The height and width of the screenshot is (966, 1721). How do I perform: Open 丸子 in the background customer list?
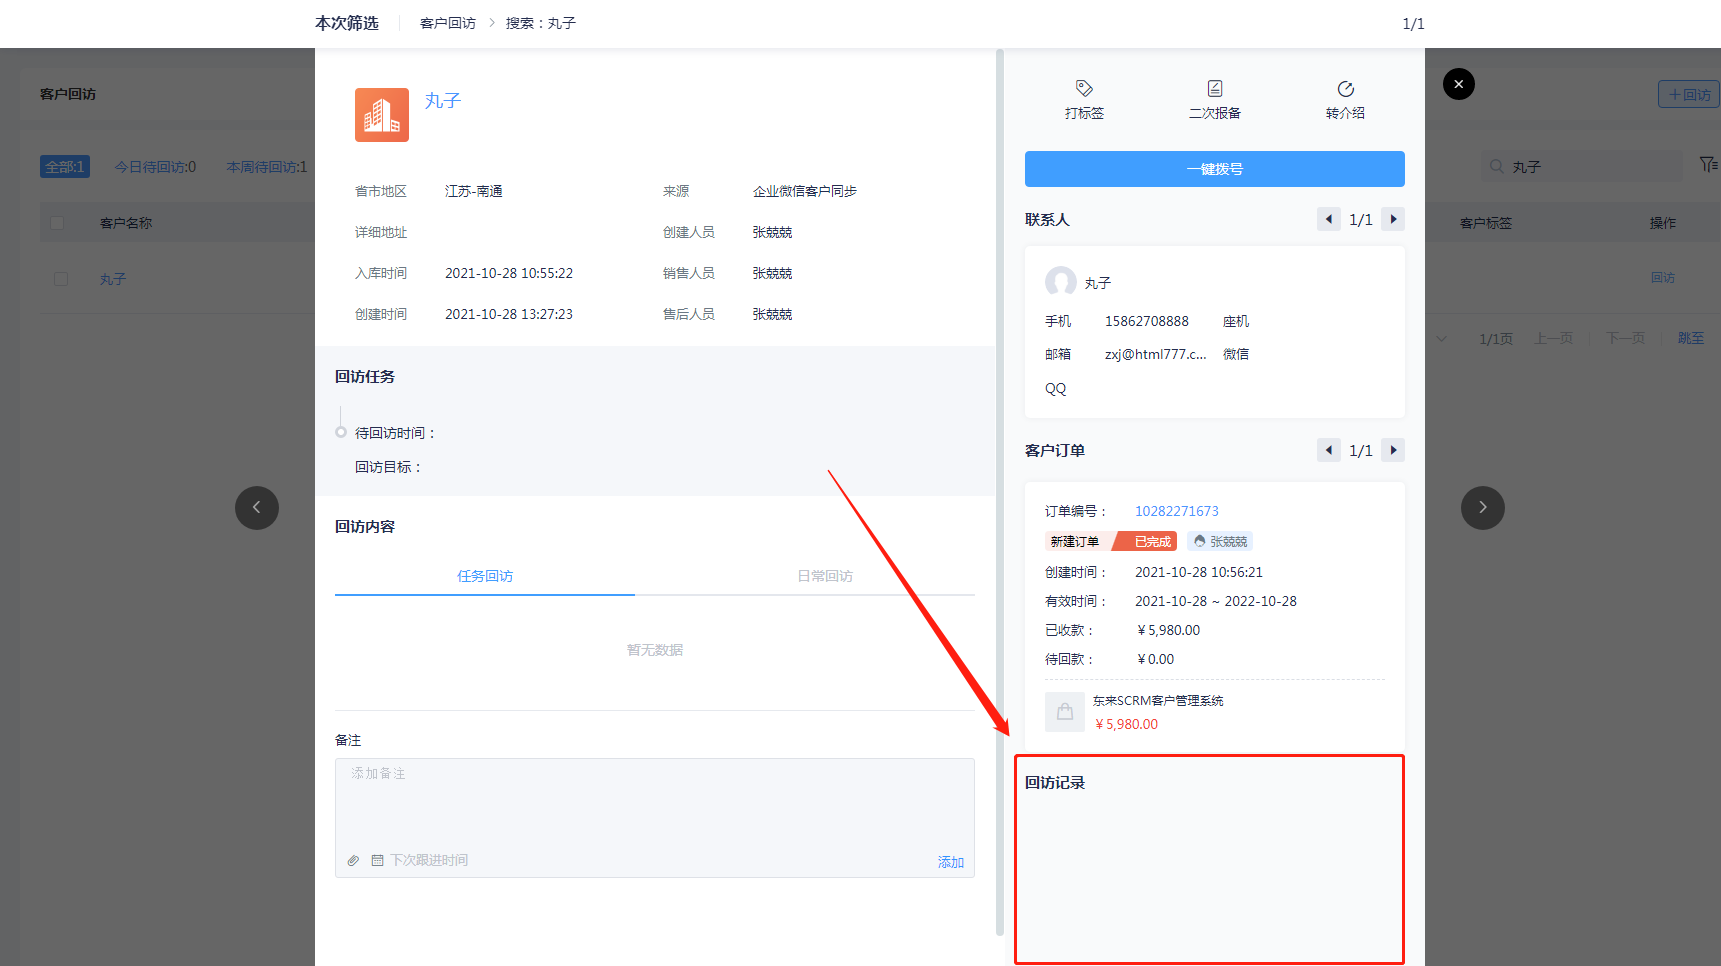pyautogui.click(x=113, y=279)
